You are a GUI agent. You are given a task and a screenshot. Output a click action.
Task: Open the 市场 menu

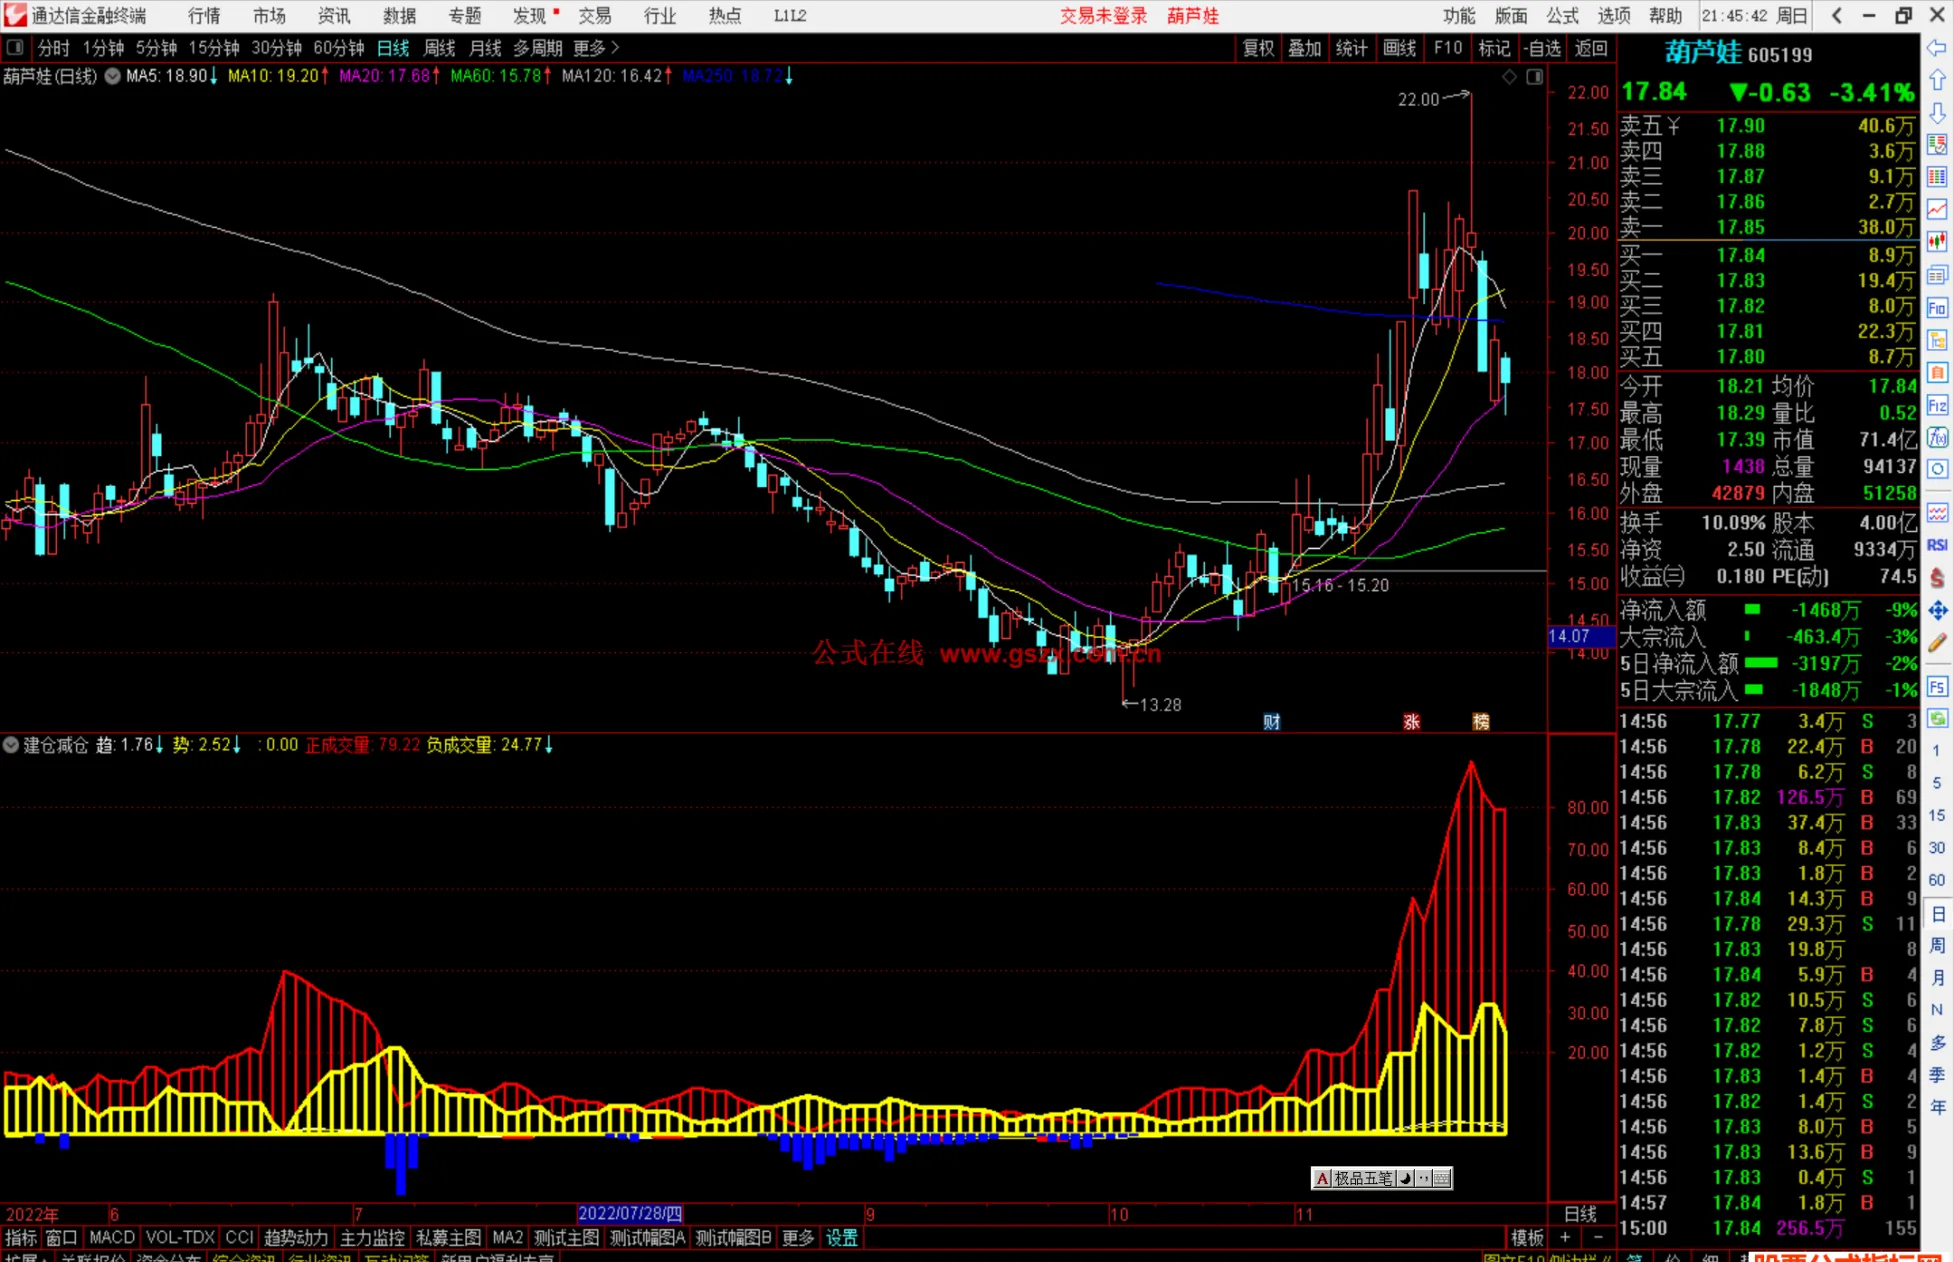coord(269,15)
